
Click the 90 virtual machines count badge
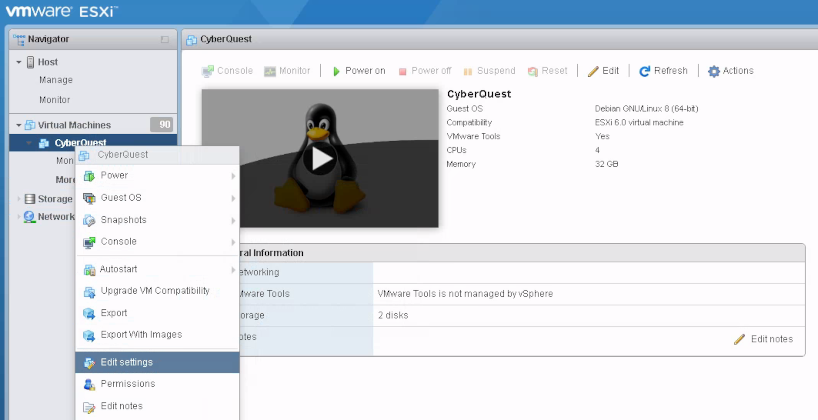point(161,125)
